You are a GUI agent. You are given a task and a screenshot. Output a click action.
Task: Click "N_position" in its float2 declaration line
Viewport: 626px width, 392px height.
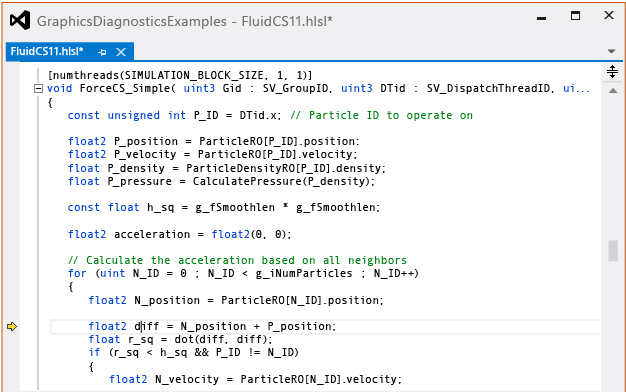pos(167,300)
